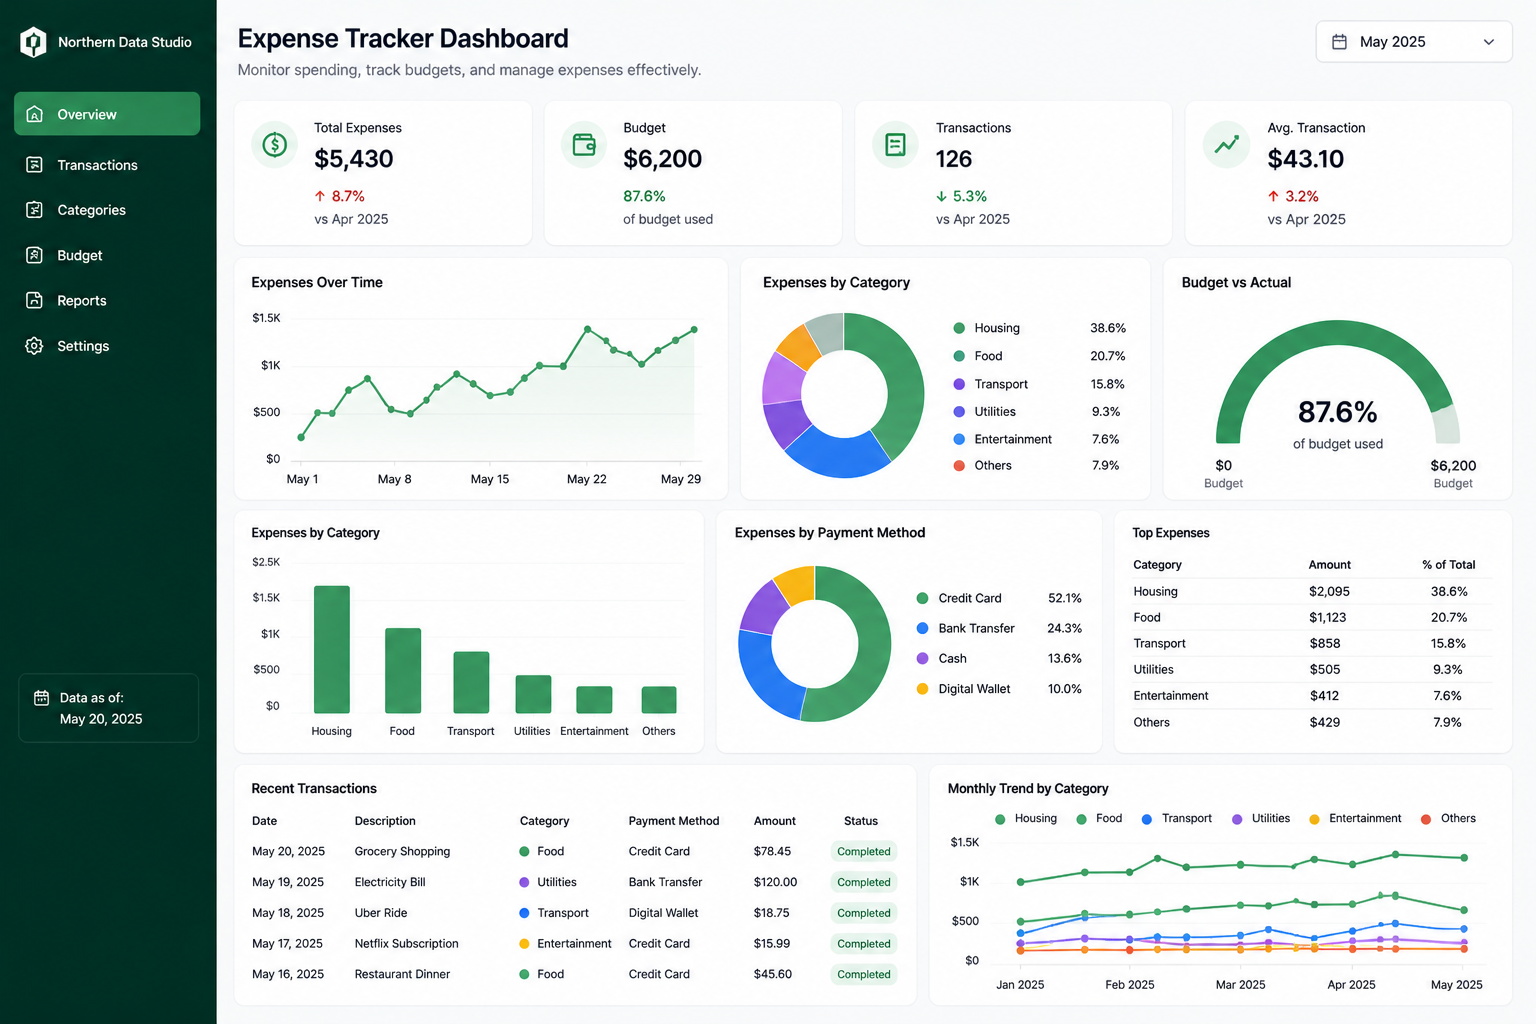Click the Overview home icon in sidebar

35,114
